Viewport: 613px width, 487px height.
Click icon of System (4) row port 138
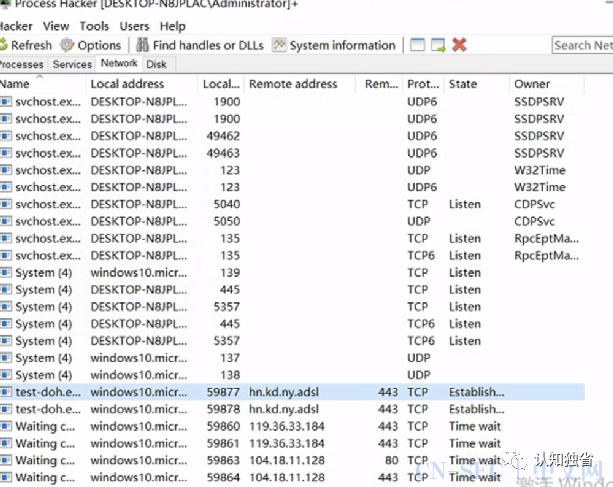[6, 375]
